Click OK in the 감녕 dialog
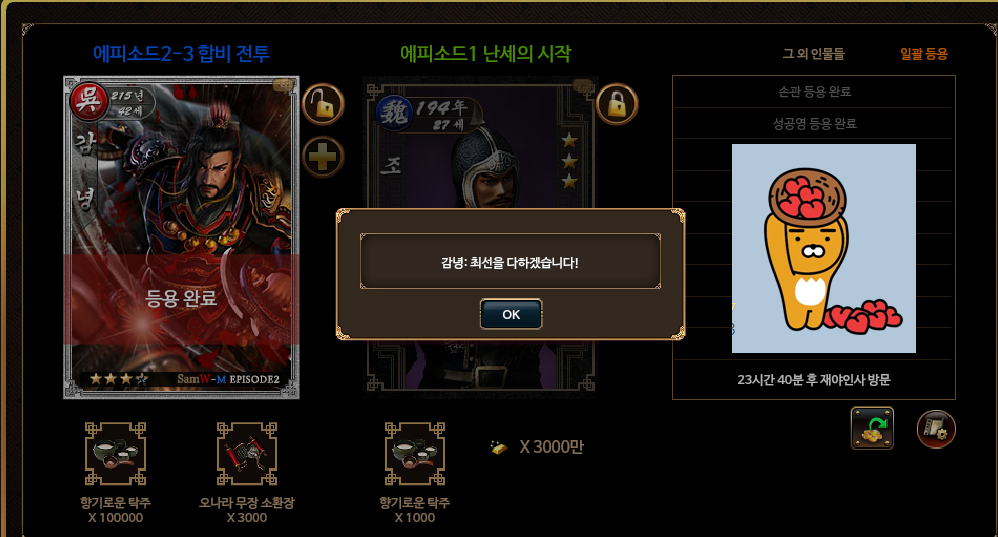Image resolution: width=998 pixels, height=537 pixels. 510,314
